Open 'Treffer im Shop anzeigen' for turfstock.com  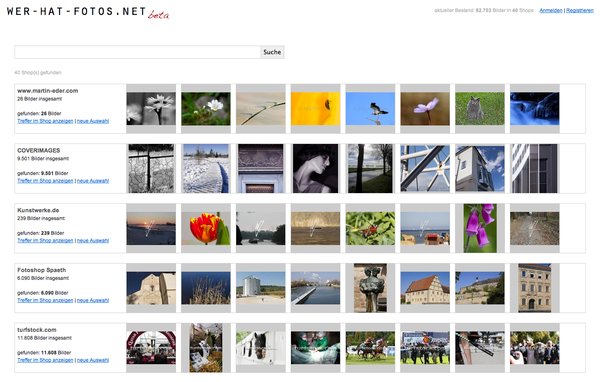pyautogui.click(x=45, y=360)
